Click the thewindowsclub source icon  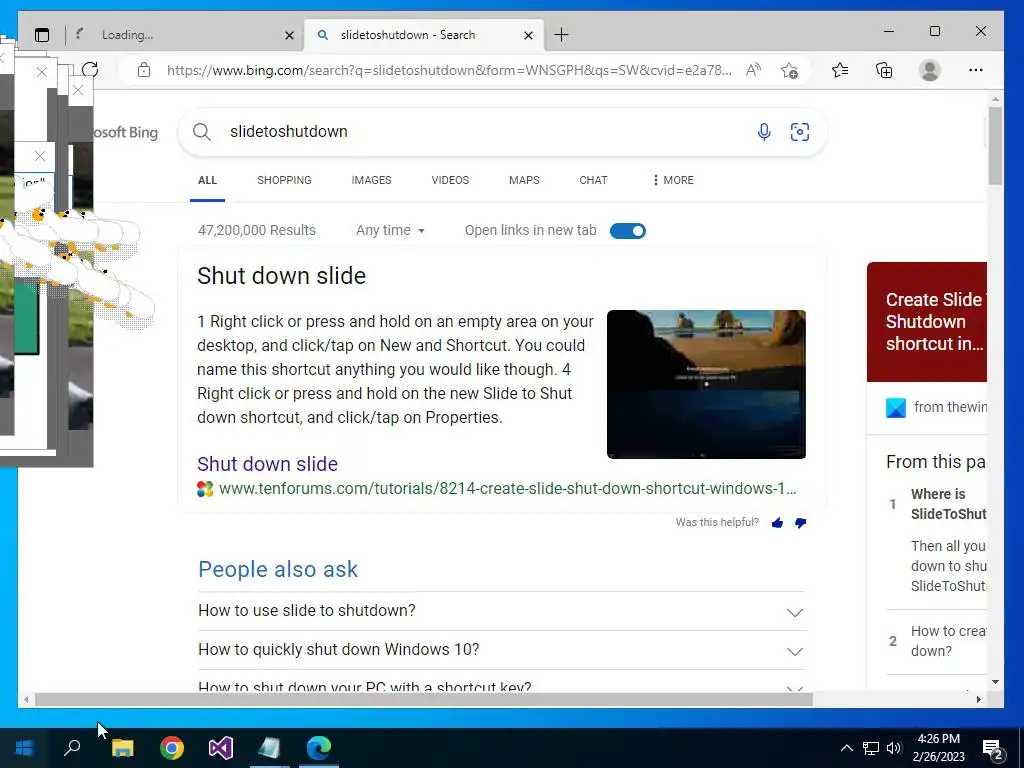point(895,408)
